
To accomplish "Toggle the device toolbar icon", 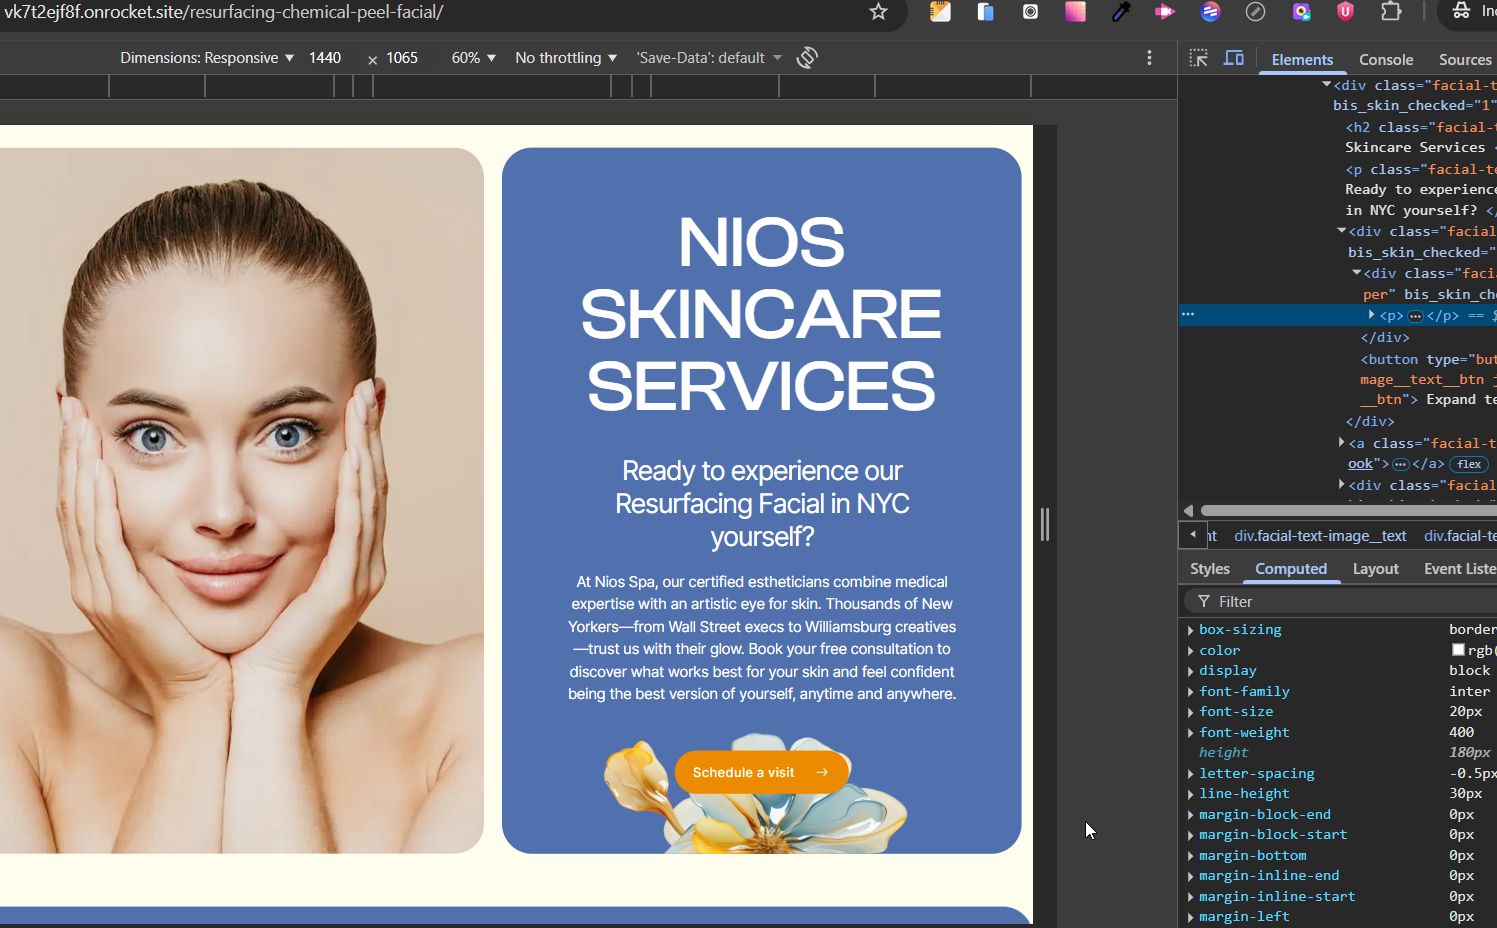I will coord(1234,58).
